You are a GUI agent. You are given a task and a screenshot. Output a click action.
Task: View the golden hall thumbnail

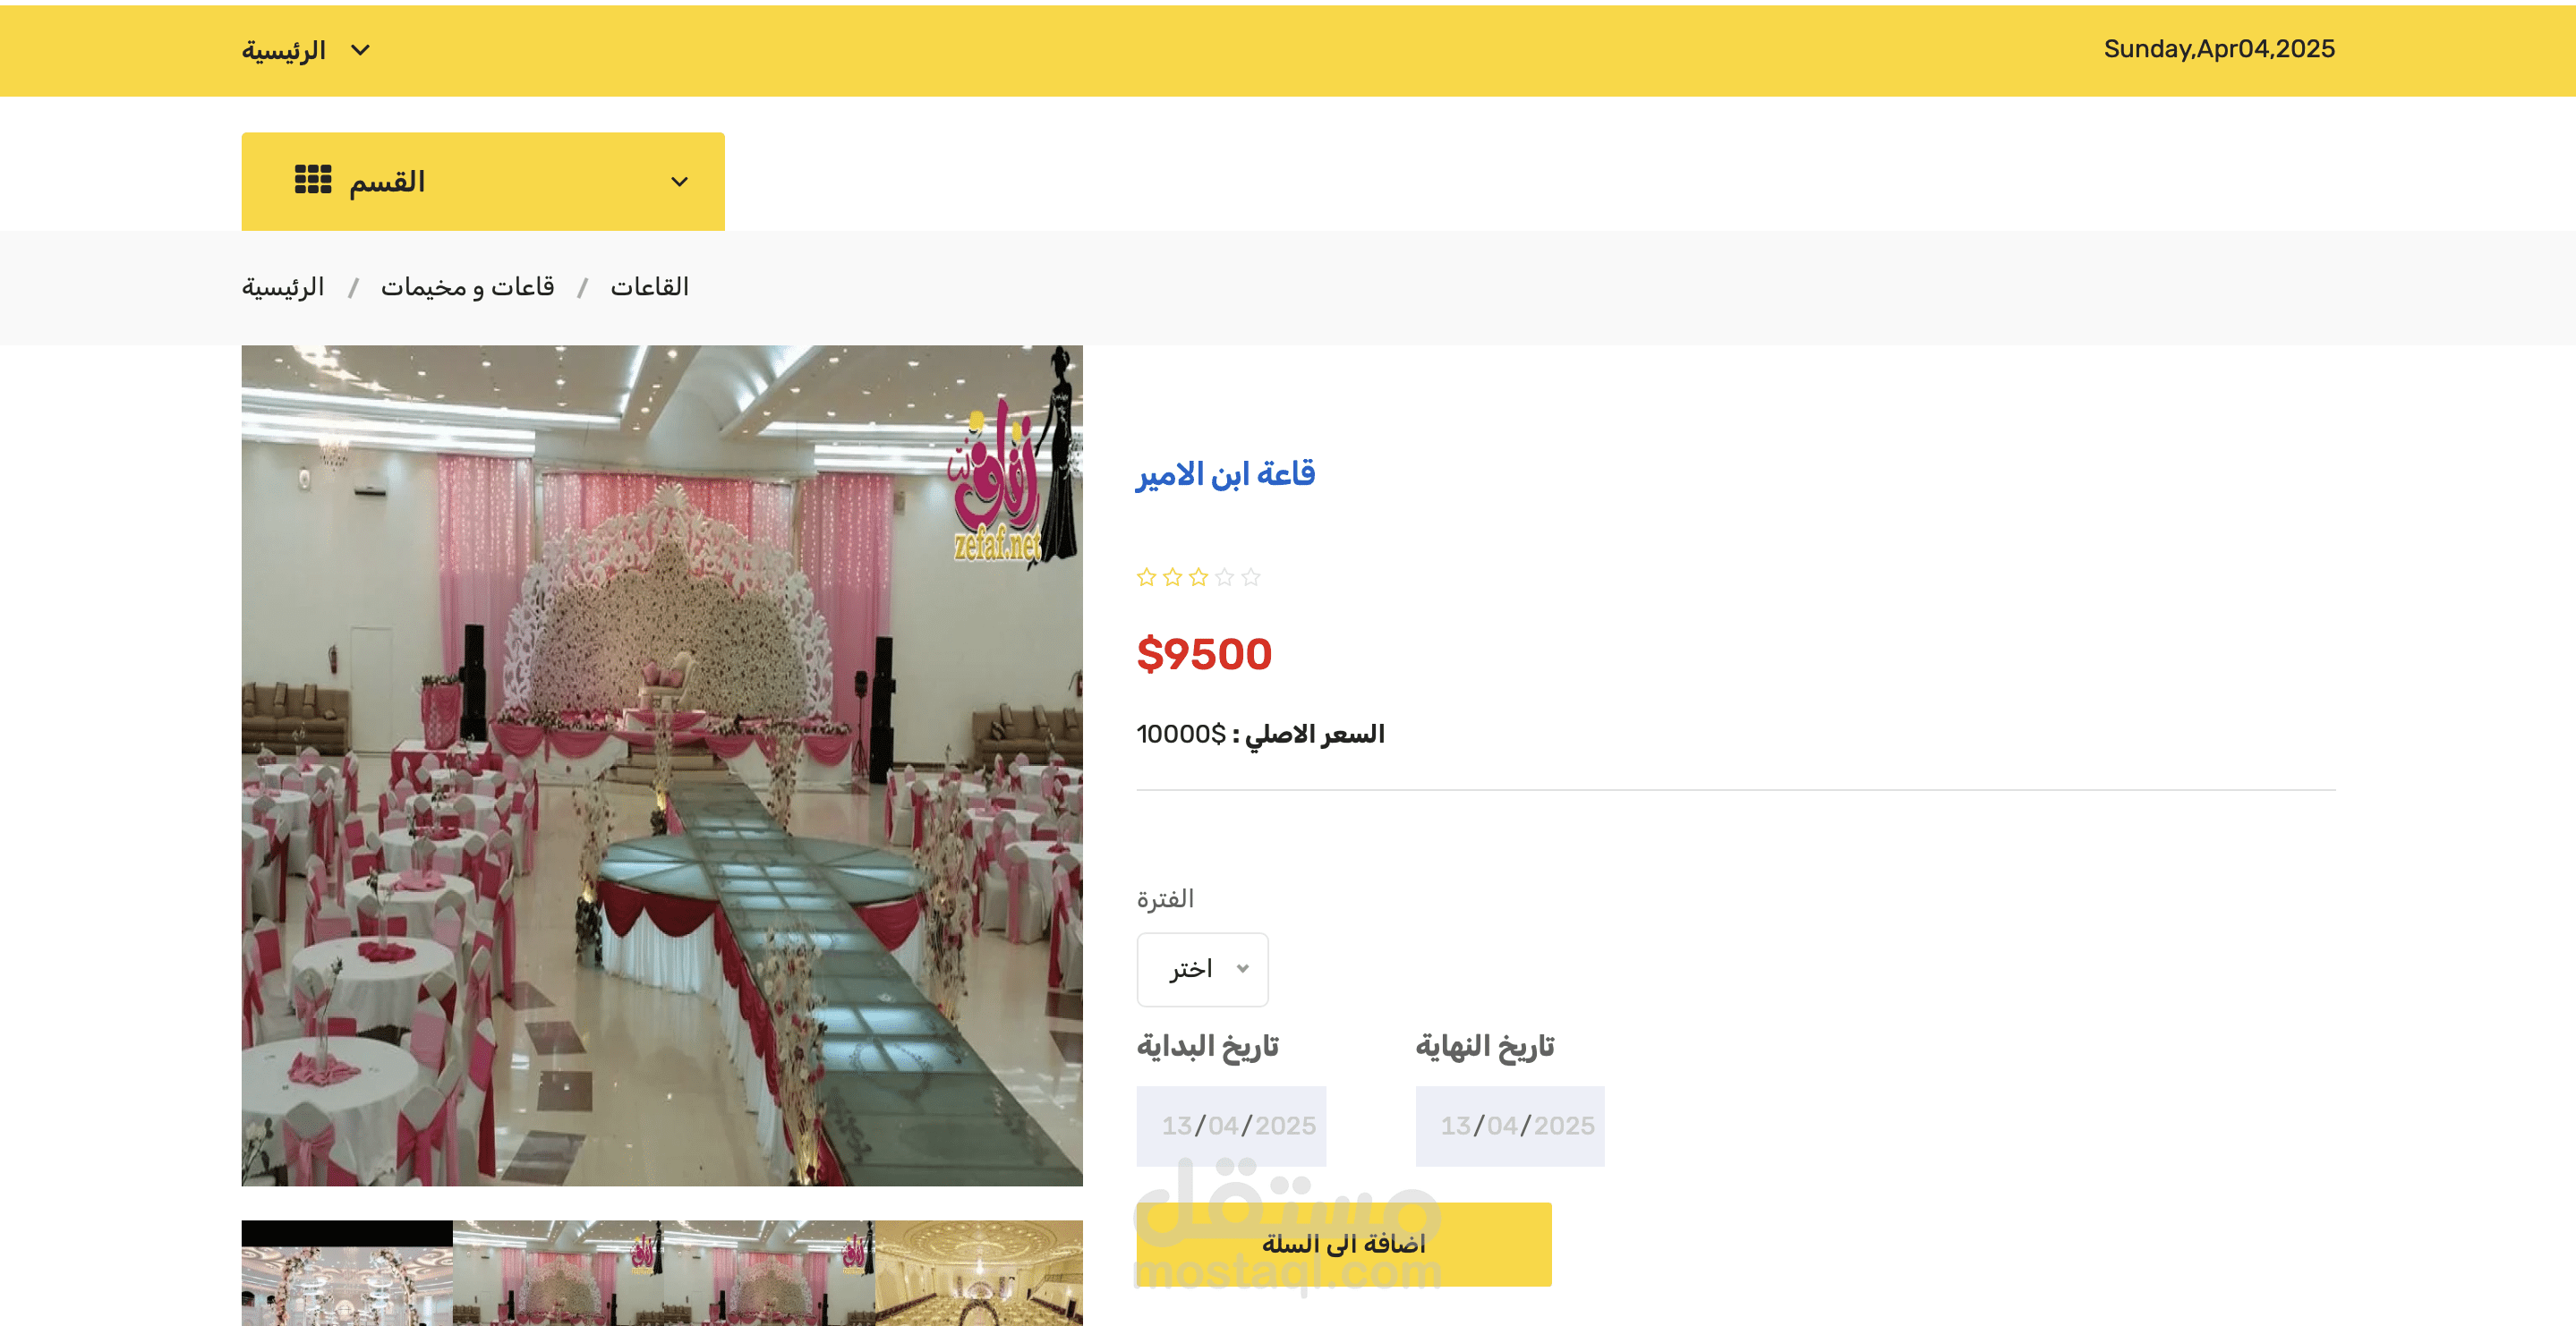click(x=978, y=1273)
